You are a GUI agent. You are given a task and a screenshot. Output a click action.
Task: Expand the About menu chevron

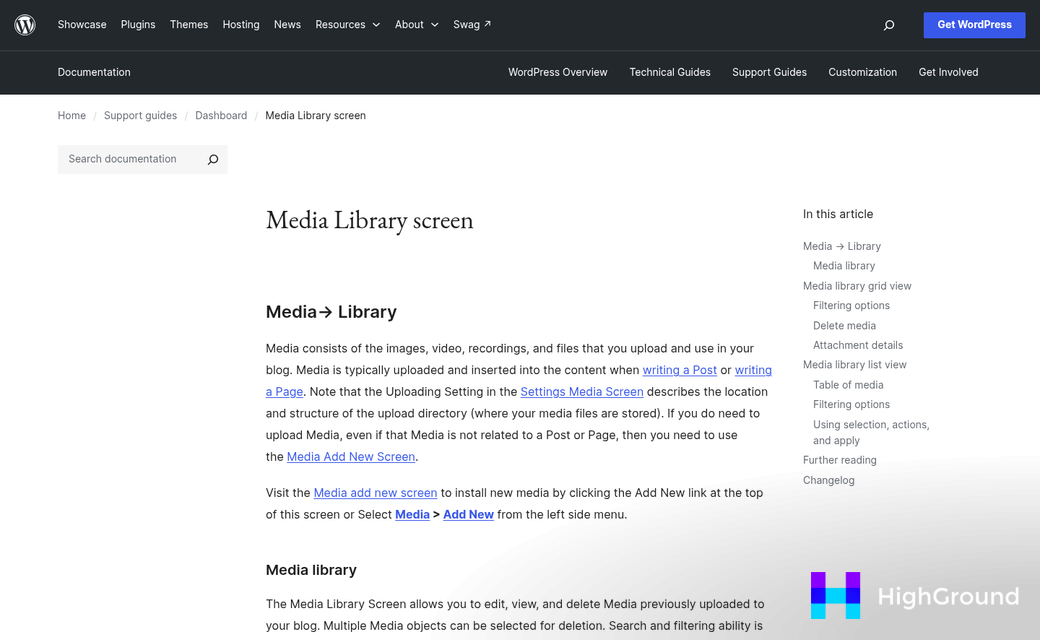click(x=434, y=25)
